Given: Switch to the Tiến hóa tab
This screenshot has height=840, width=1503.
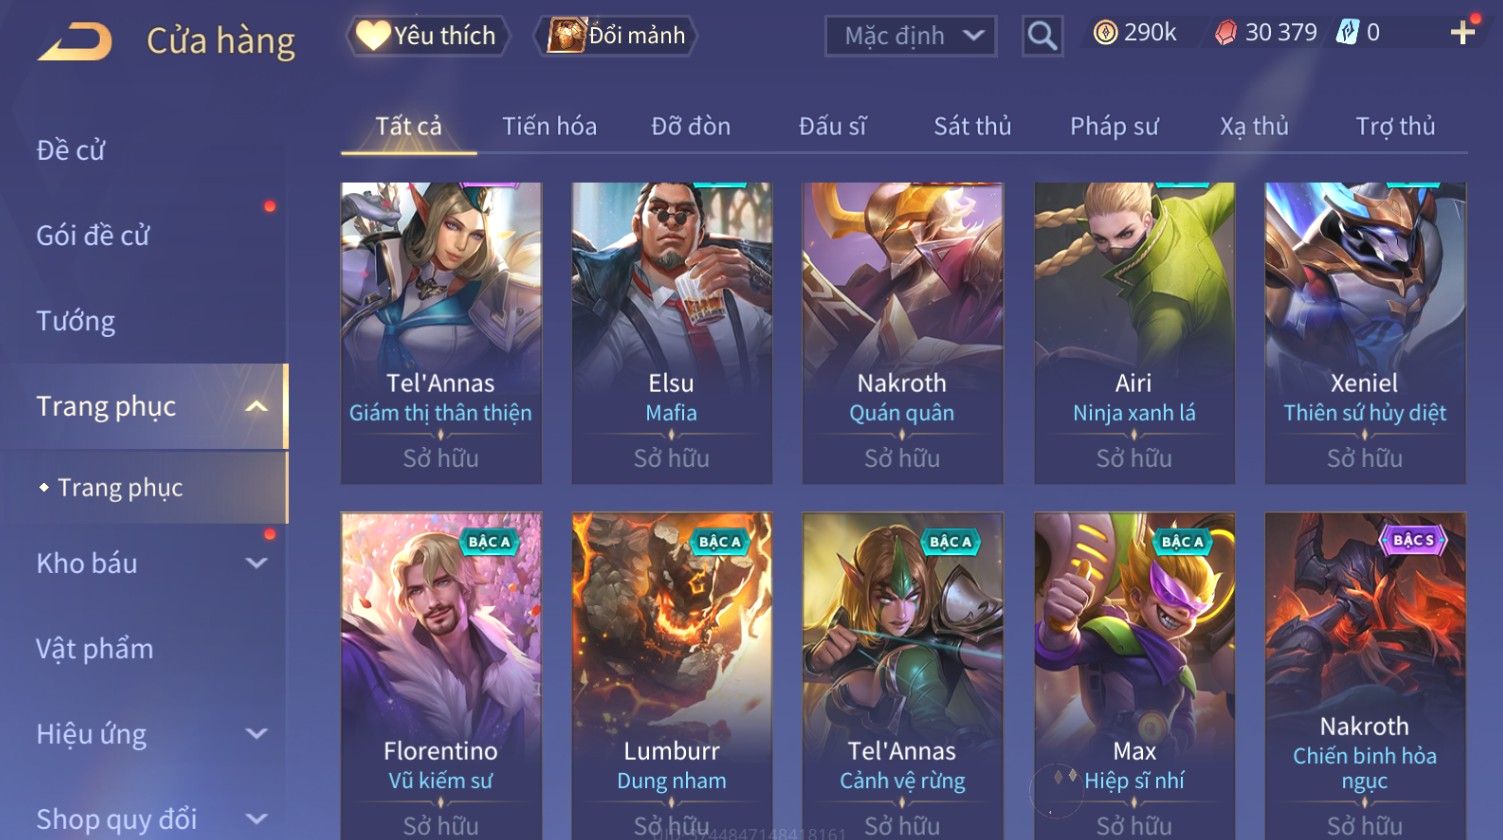Looking at the screenshot, I should click(549, 127).
